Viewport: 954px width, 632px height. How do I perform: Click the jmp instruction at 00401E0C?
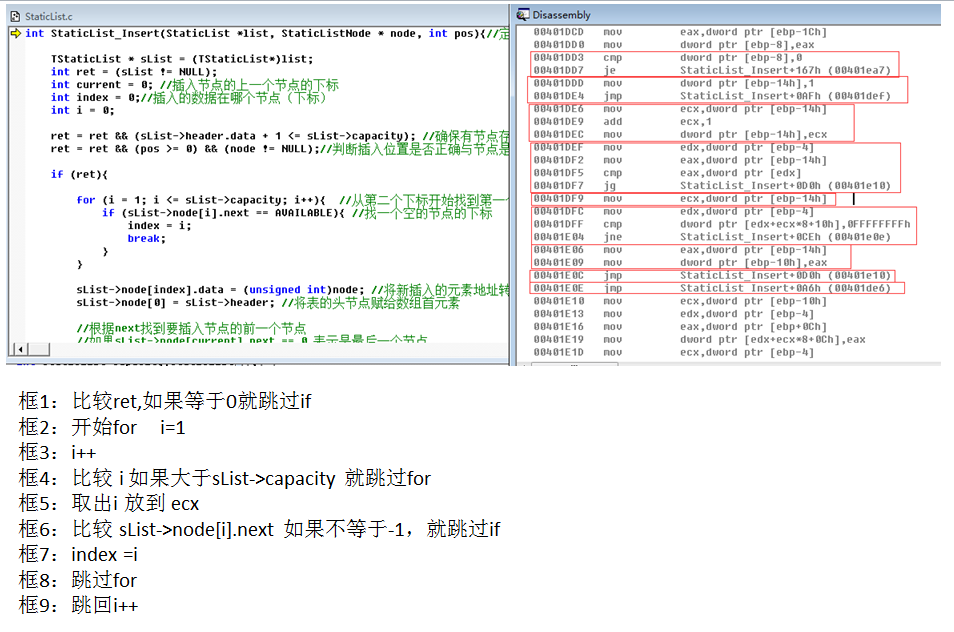[x=712, y=275]
